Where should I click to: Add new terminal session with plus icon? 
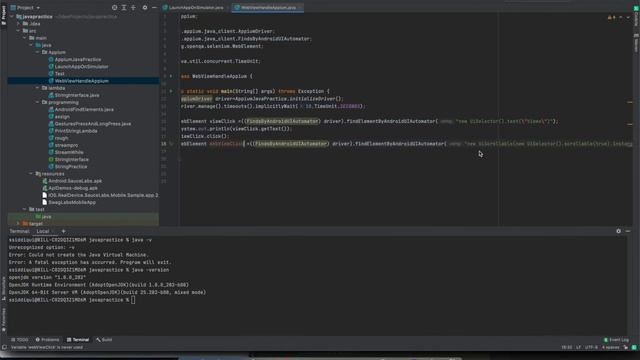click(x=63, y=231)
